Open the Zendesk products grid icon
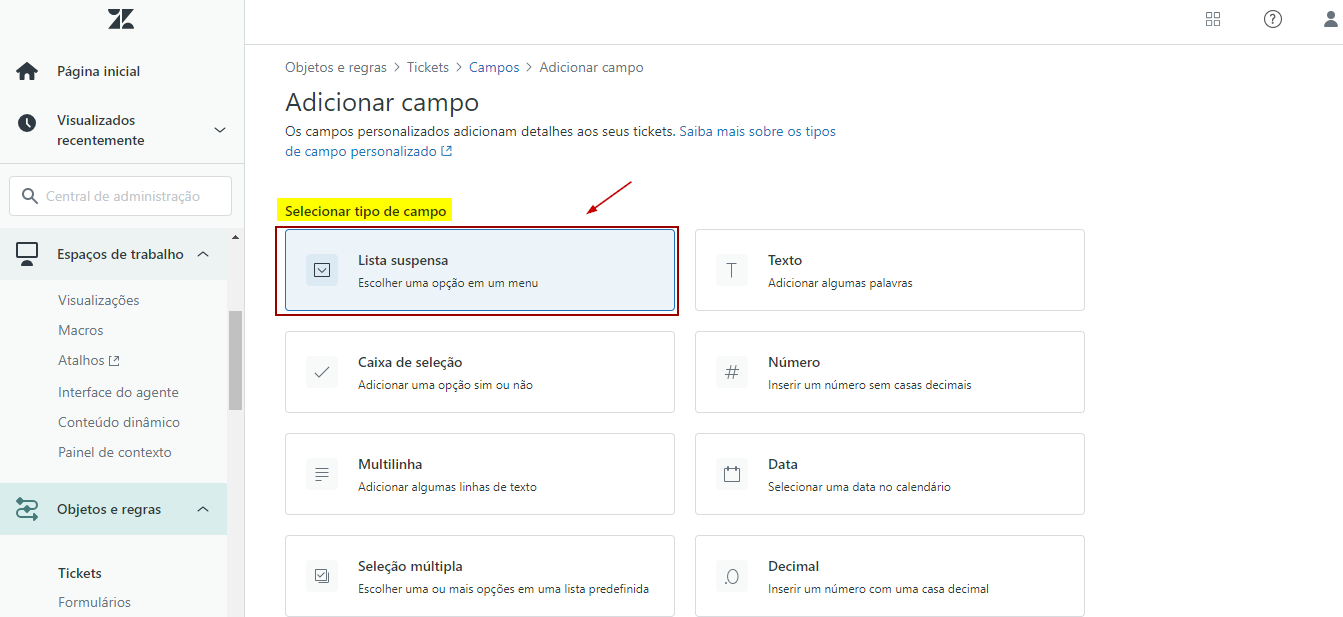Screen dimensions: 1343x617 click(1213, 19)
